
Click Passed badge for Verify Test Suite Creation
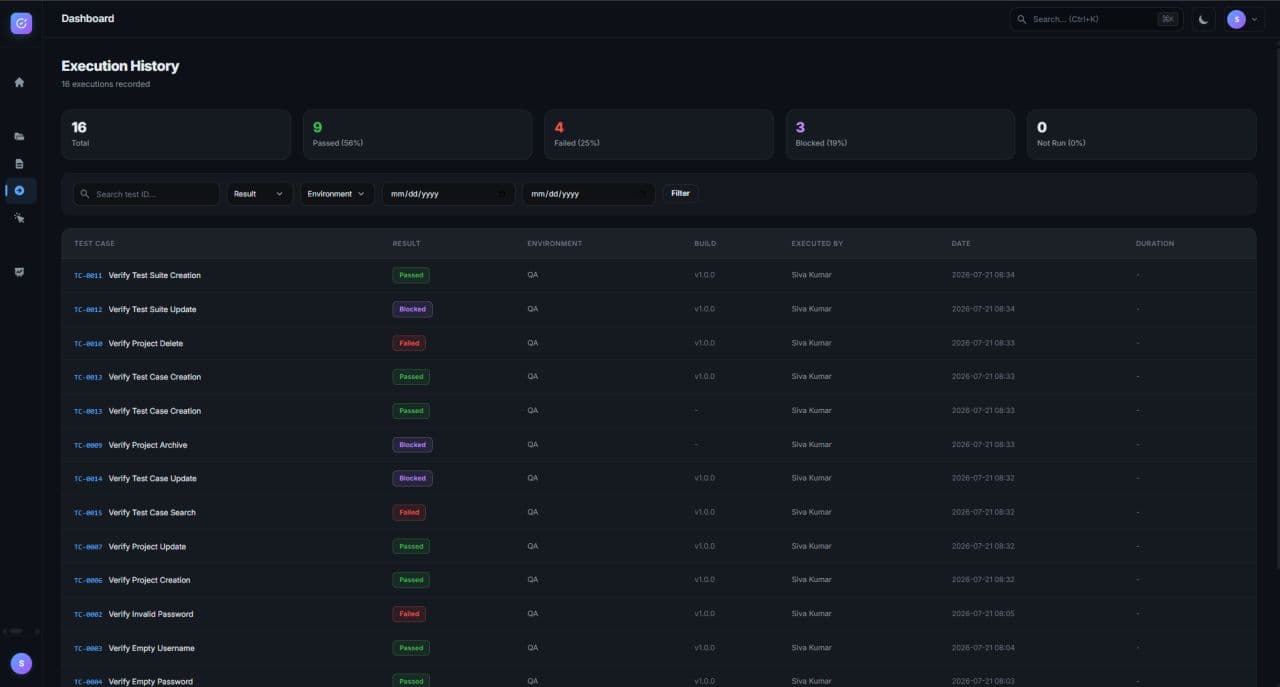[x=411, y=275]
